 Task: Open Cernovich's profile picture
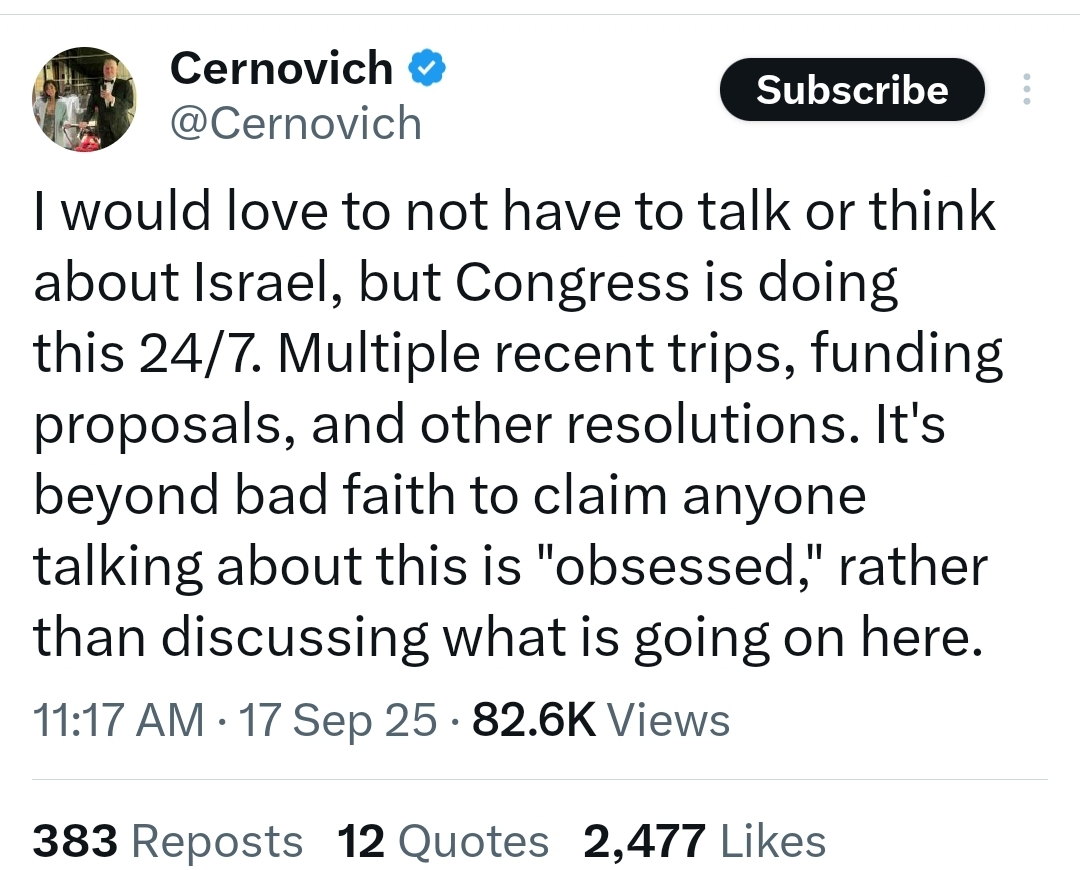tap(84, 100)
